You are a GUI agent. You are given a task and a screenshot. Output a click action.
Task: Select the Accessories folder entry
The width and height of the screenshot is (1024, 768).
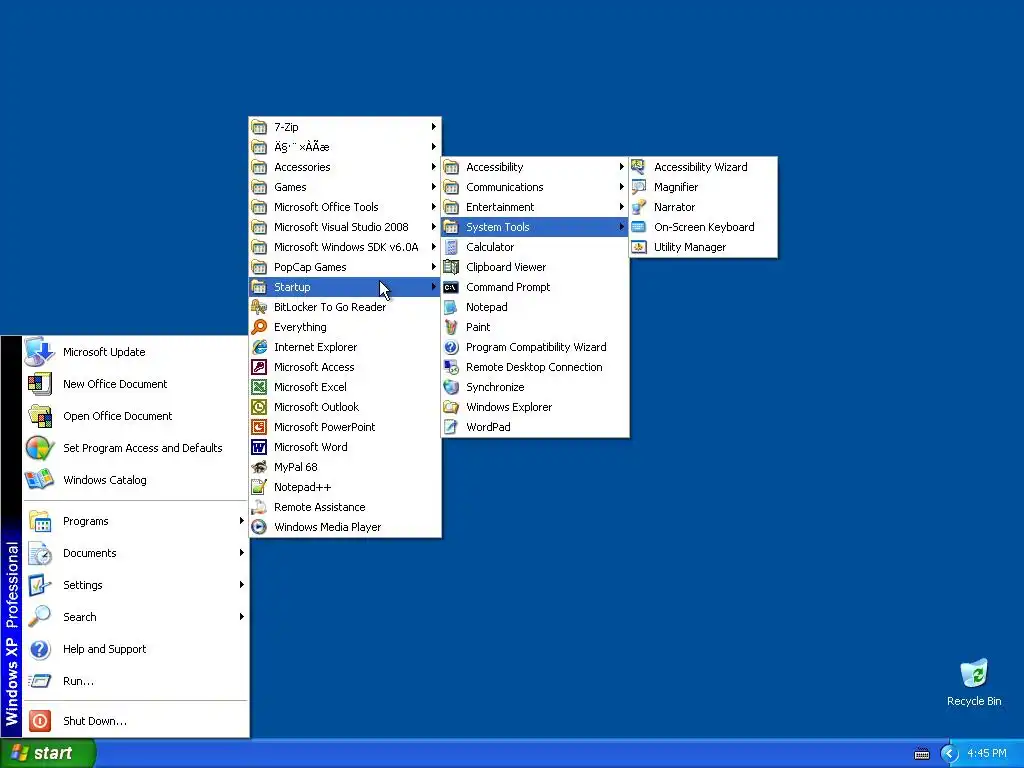click(345, 167)
